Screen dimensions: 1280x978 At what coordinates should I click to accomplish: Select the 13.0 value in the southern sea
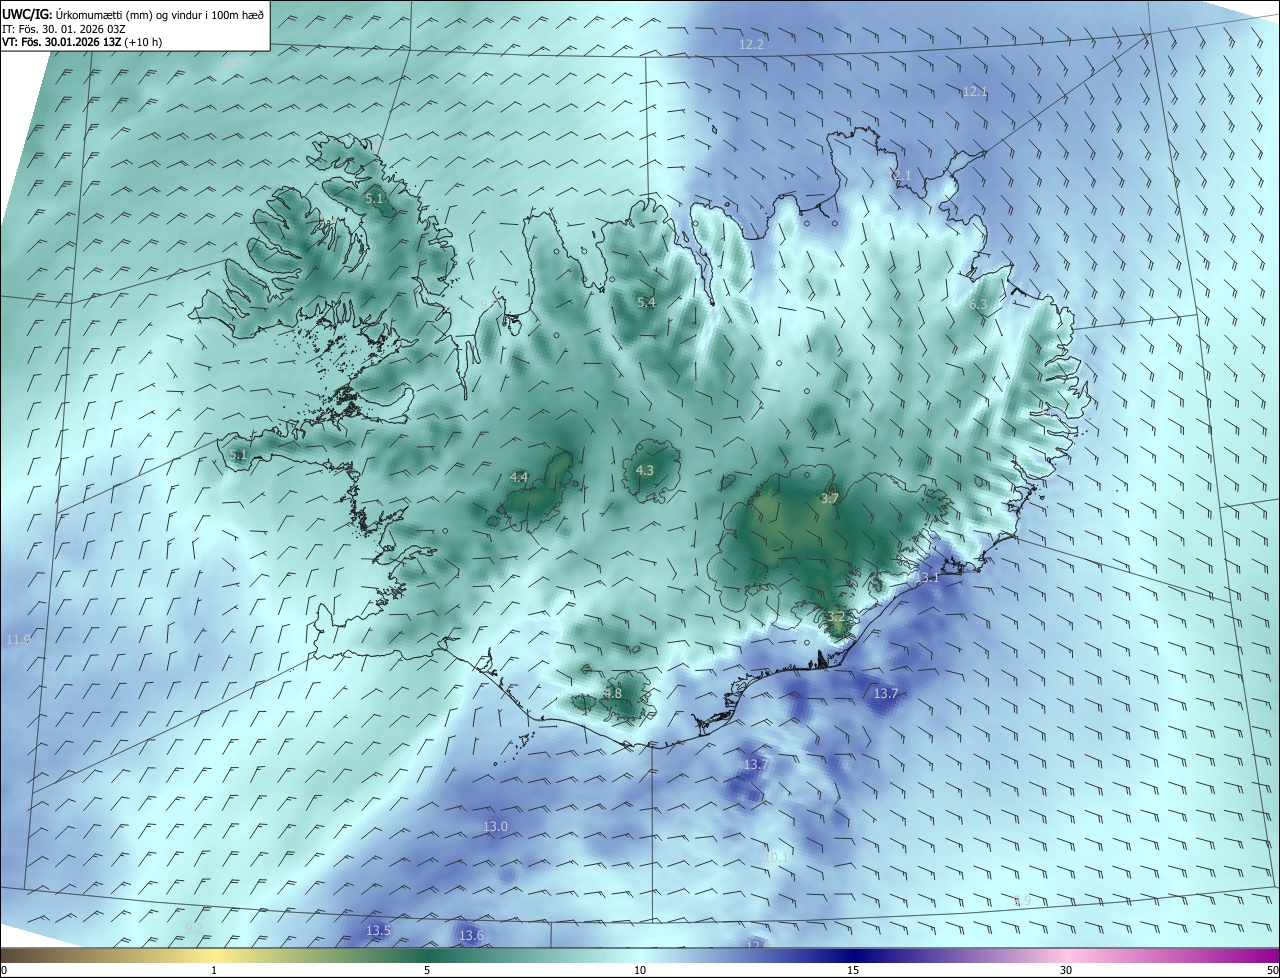(x=496, y=827)
